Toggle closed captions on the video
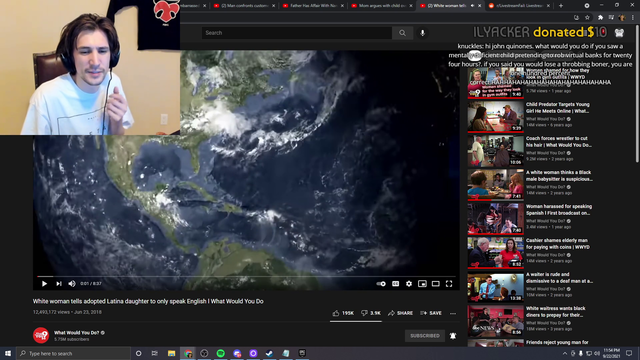This screenshot has height=360, width=640. pyautogui.click(x=396, y=284)
